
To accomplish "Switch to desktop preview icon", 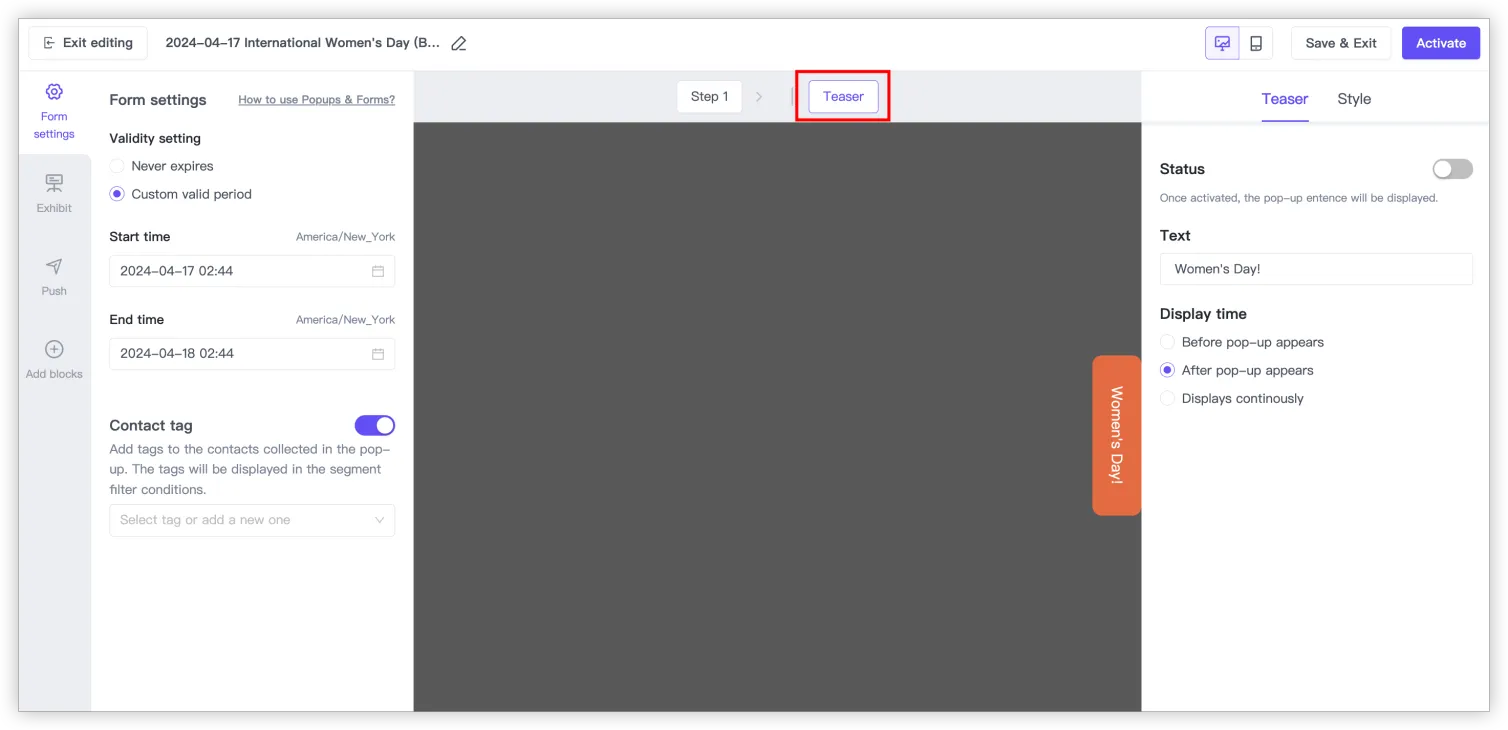I will click(1222, 43).
